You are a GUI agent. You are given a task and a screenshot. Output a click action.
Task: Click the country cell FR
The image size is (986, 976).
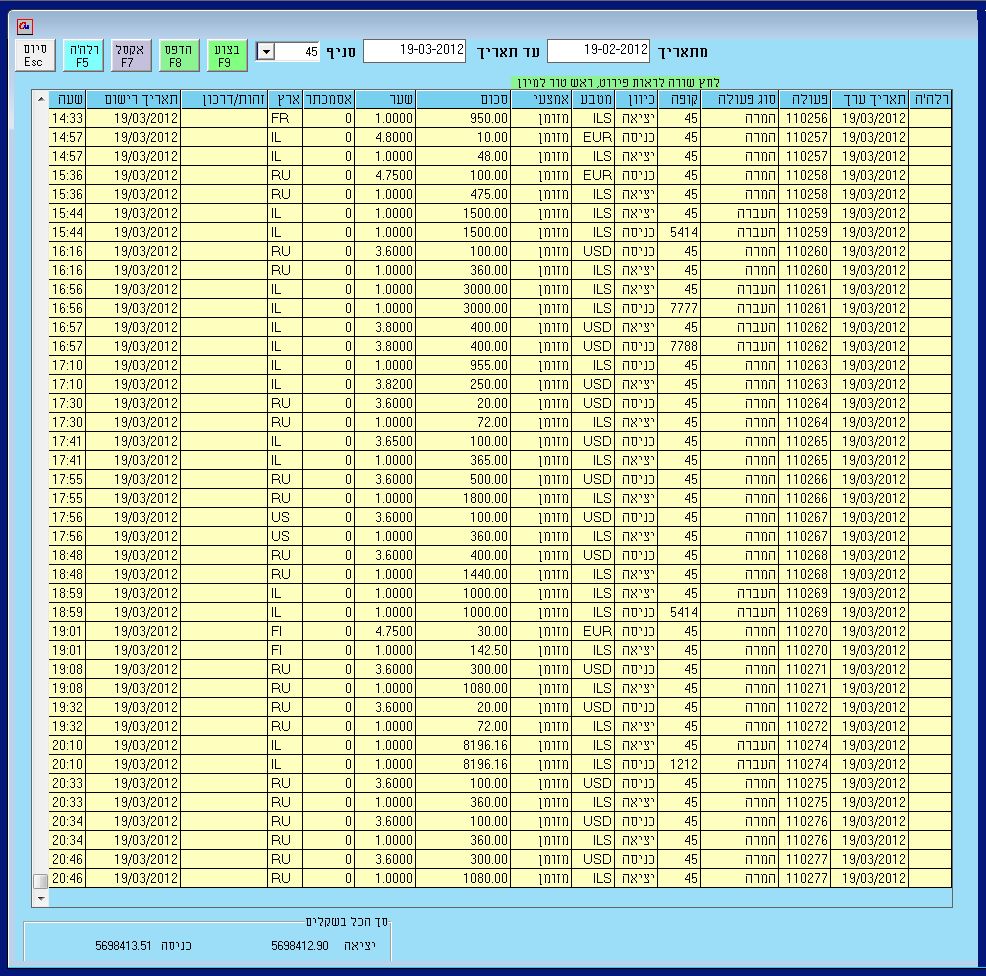tap(285, 118)
